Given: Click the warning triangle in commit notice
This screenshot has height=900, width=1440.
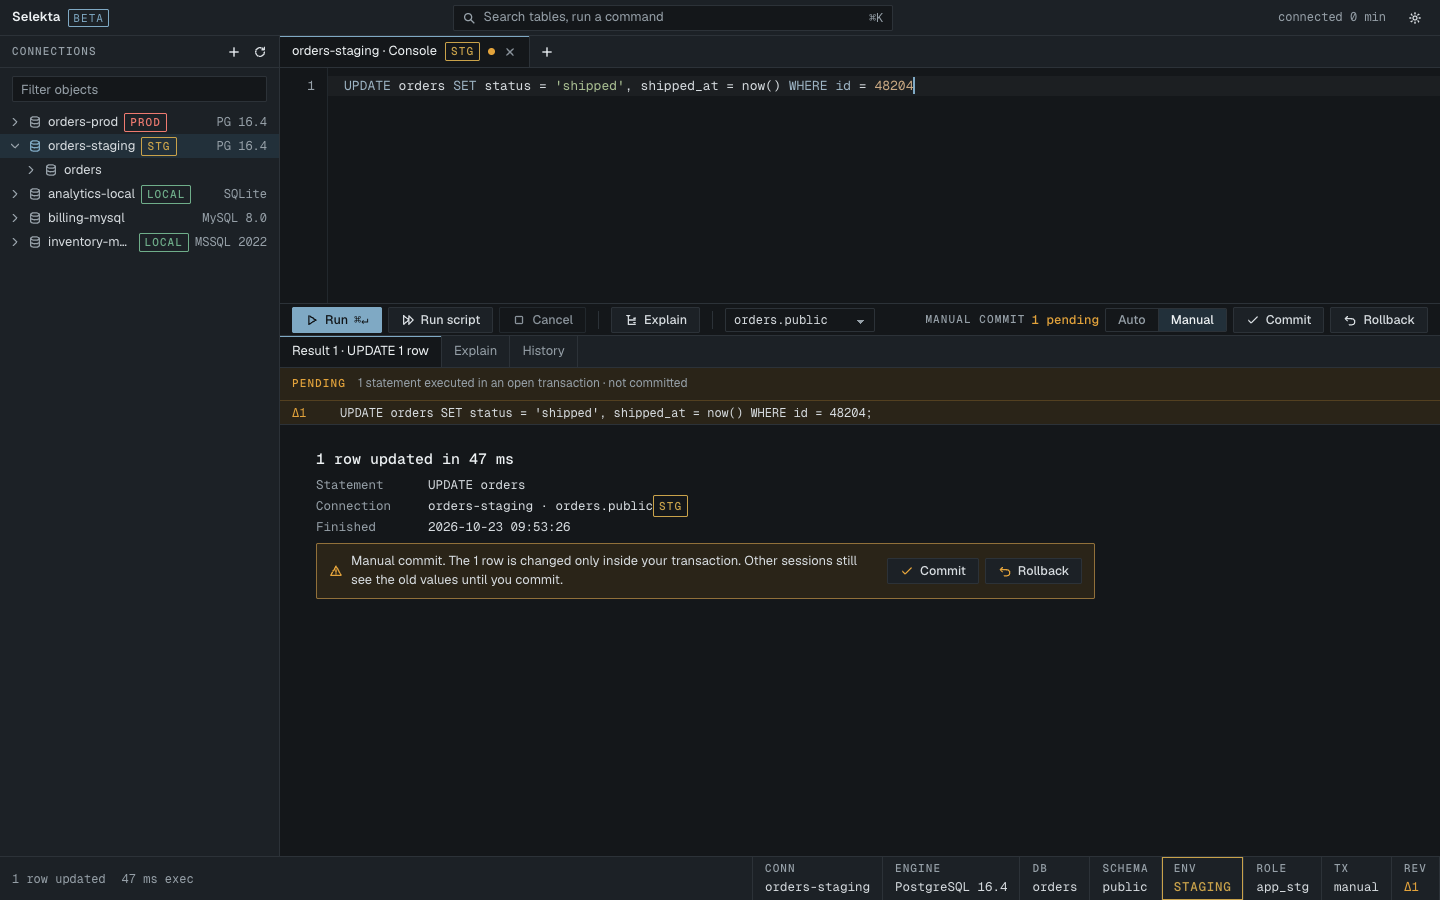Looking at the screenshot, I should pyautogui.click(x=336, y=571).
